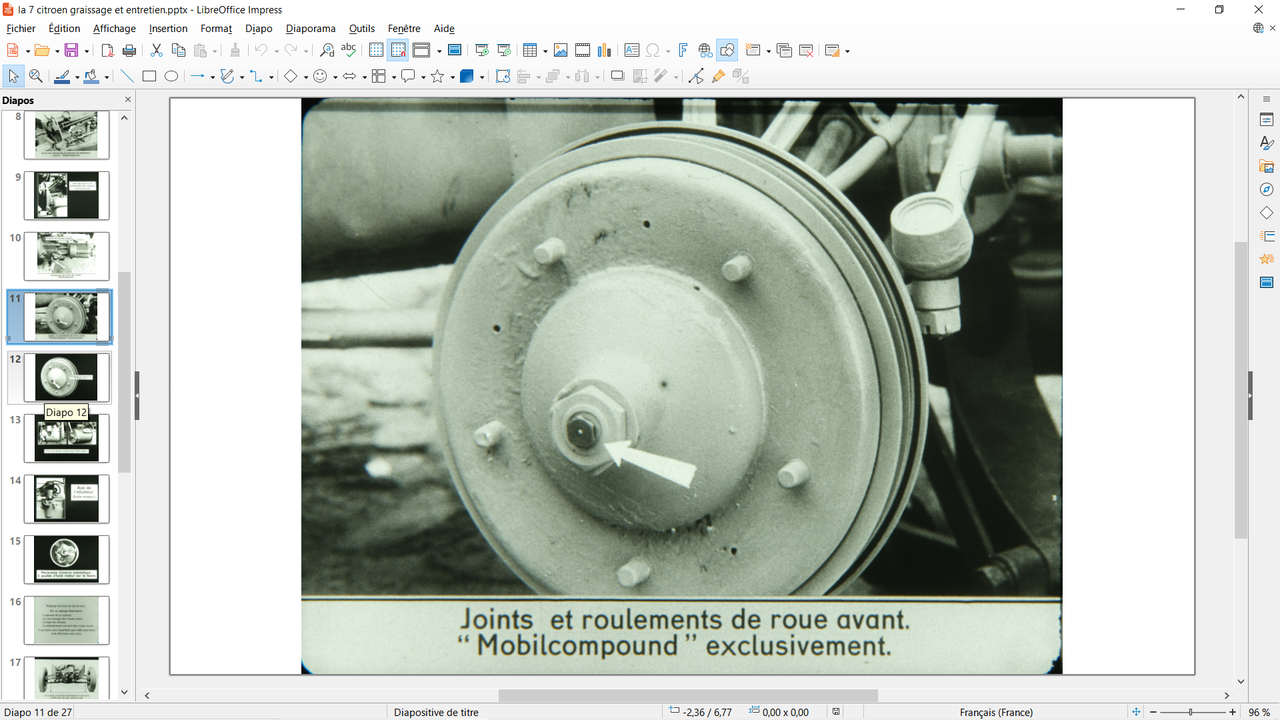Expand the Stars and Banners dropdown arrow
The width and height of the screenshot is (1280, 720).
[451, 77]
